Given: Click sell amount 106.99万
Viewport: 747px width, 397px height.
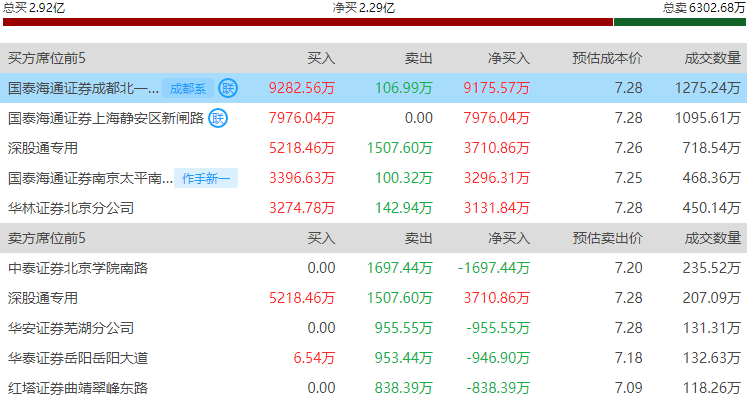Looking at the screenshot, I should [x=404, y=88].
